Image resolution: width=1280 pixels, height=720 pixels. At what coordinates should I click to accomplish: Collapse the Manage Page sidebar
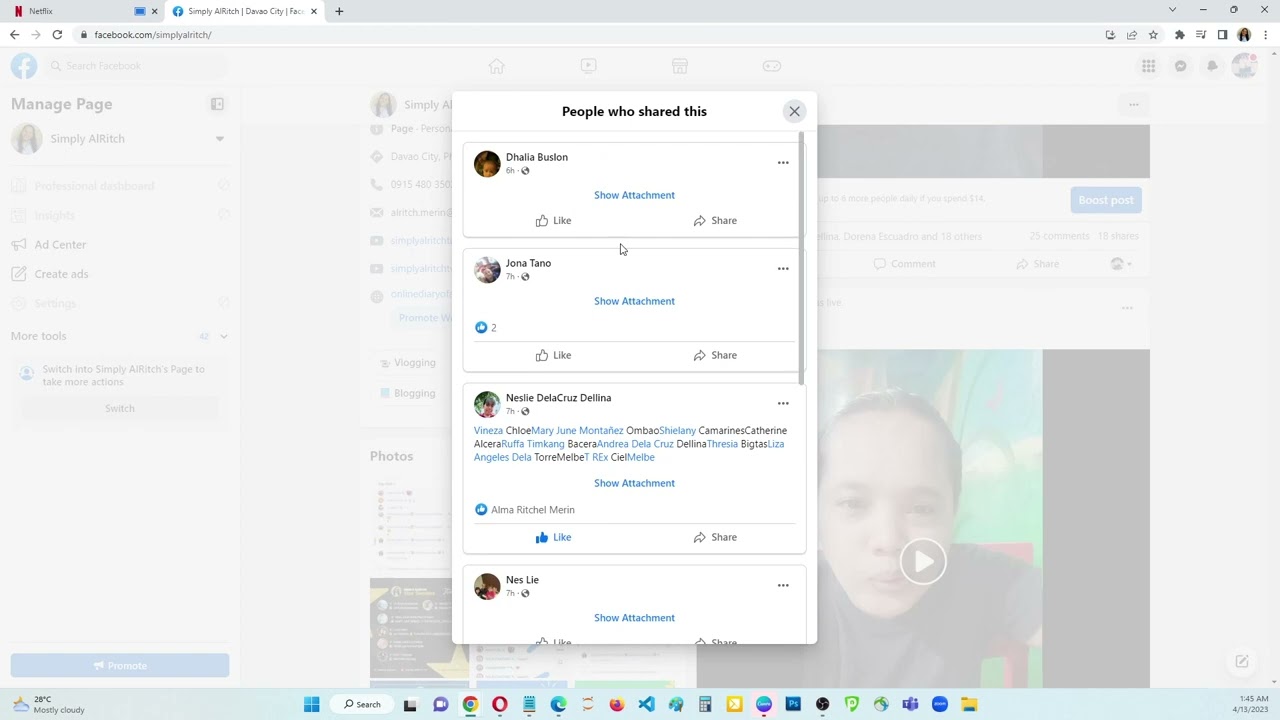217,104
